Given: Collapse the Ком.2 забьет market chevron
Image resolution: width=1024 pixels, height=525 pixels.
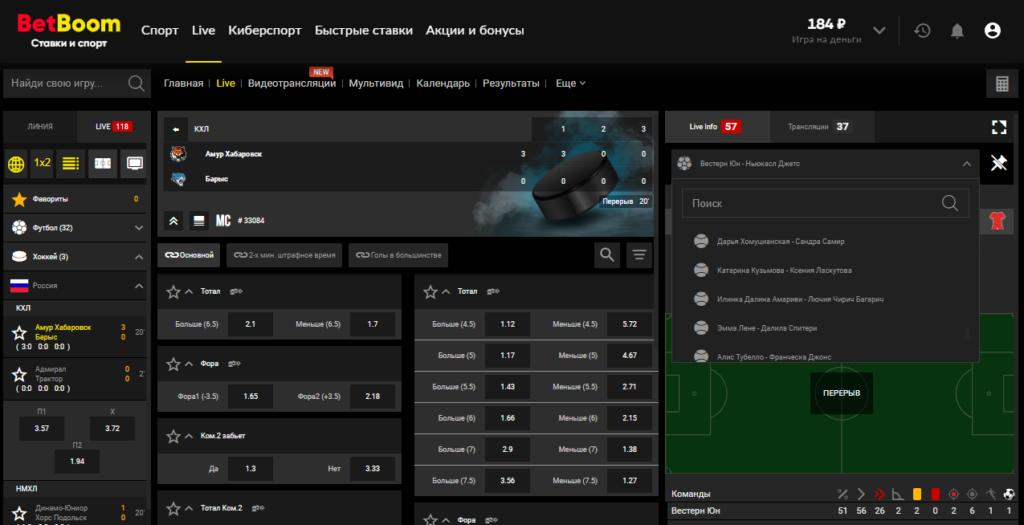Looking at the screenshot, I should point(189,436).
